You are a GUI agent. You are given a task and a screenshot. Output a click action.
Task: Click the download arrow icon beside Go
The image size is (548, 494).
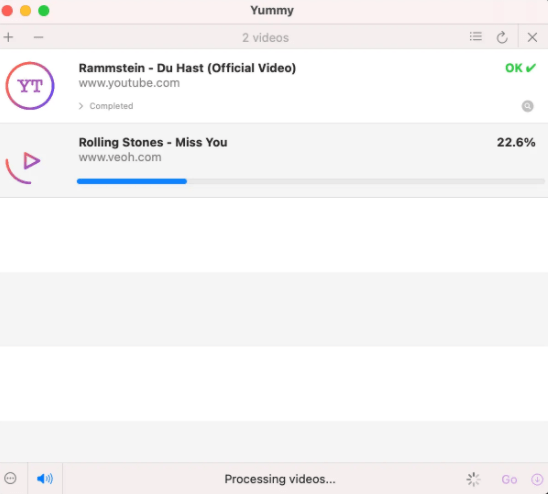pos(537,479)
